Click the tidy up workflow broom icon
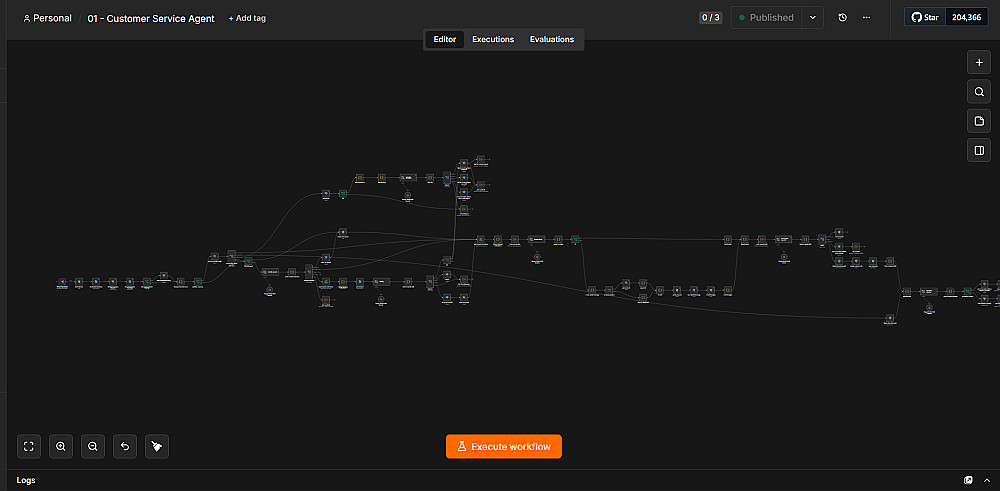 click(x=157, y=446)
